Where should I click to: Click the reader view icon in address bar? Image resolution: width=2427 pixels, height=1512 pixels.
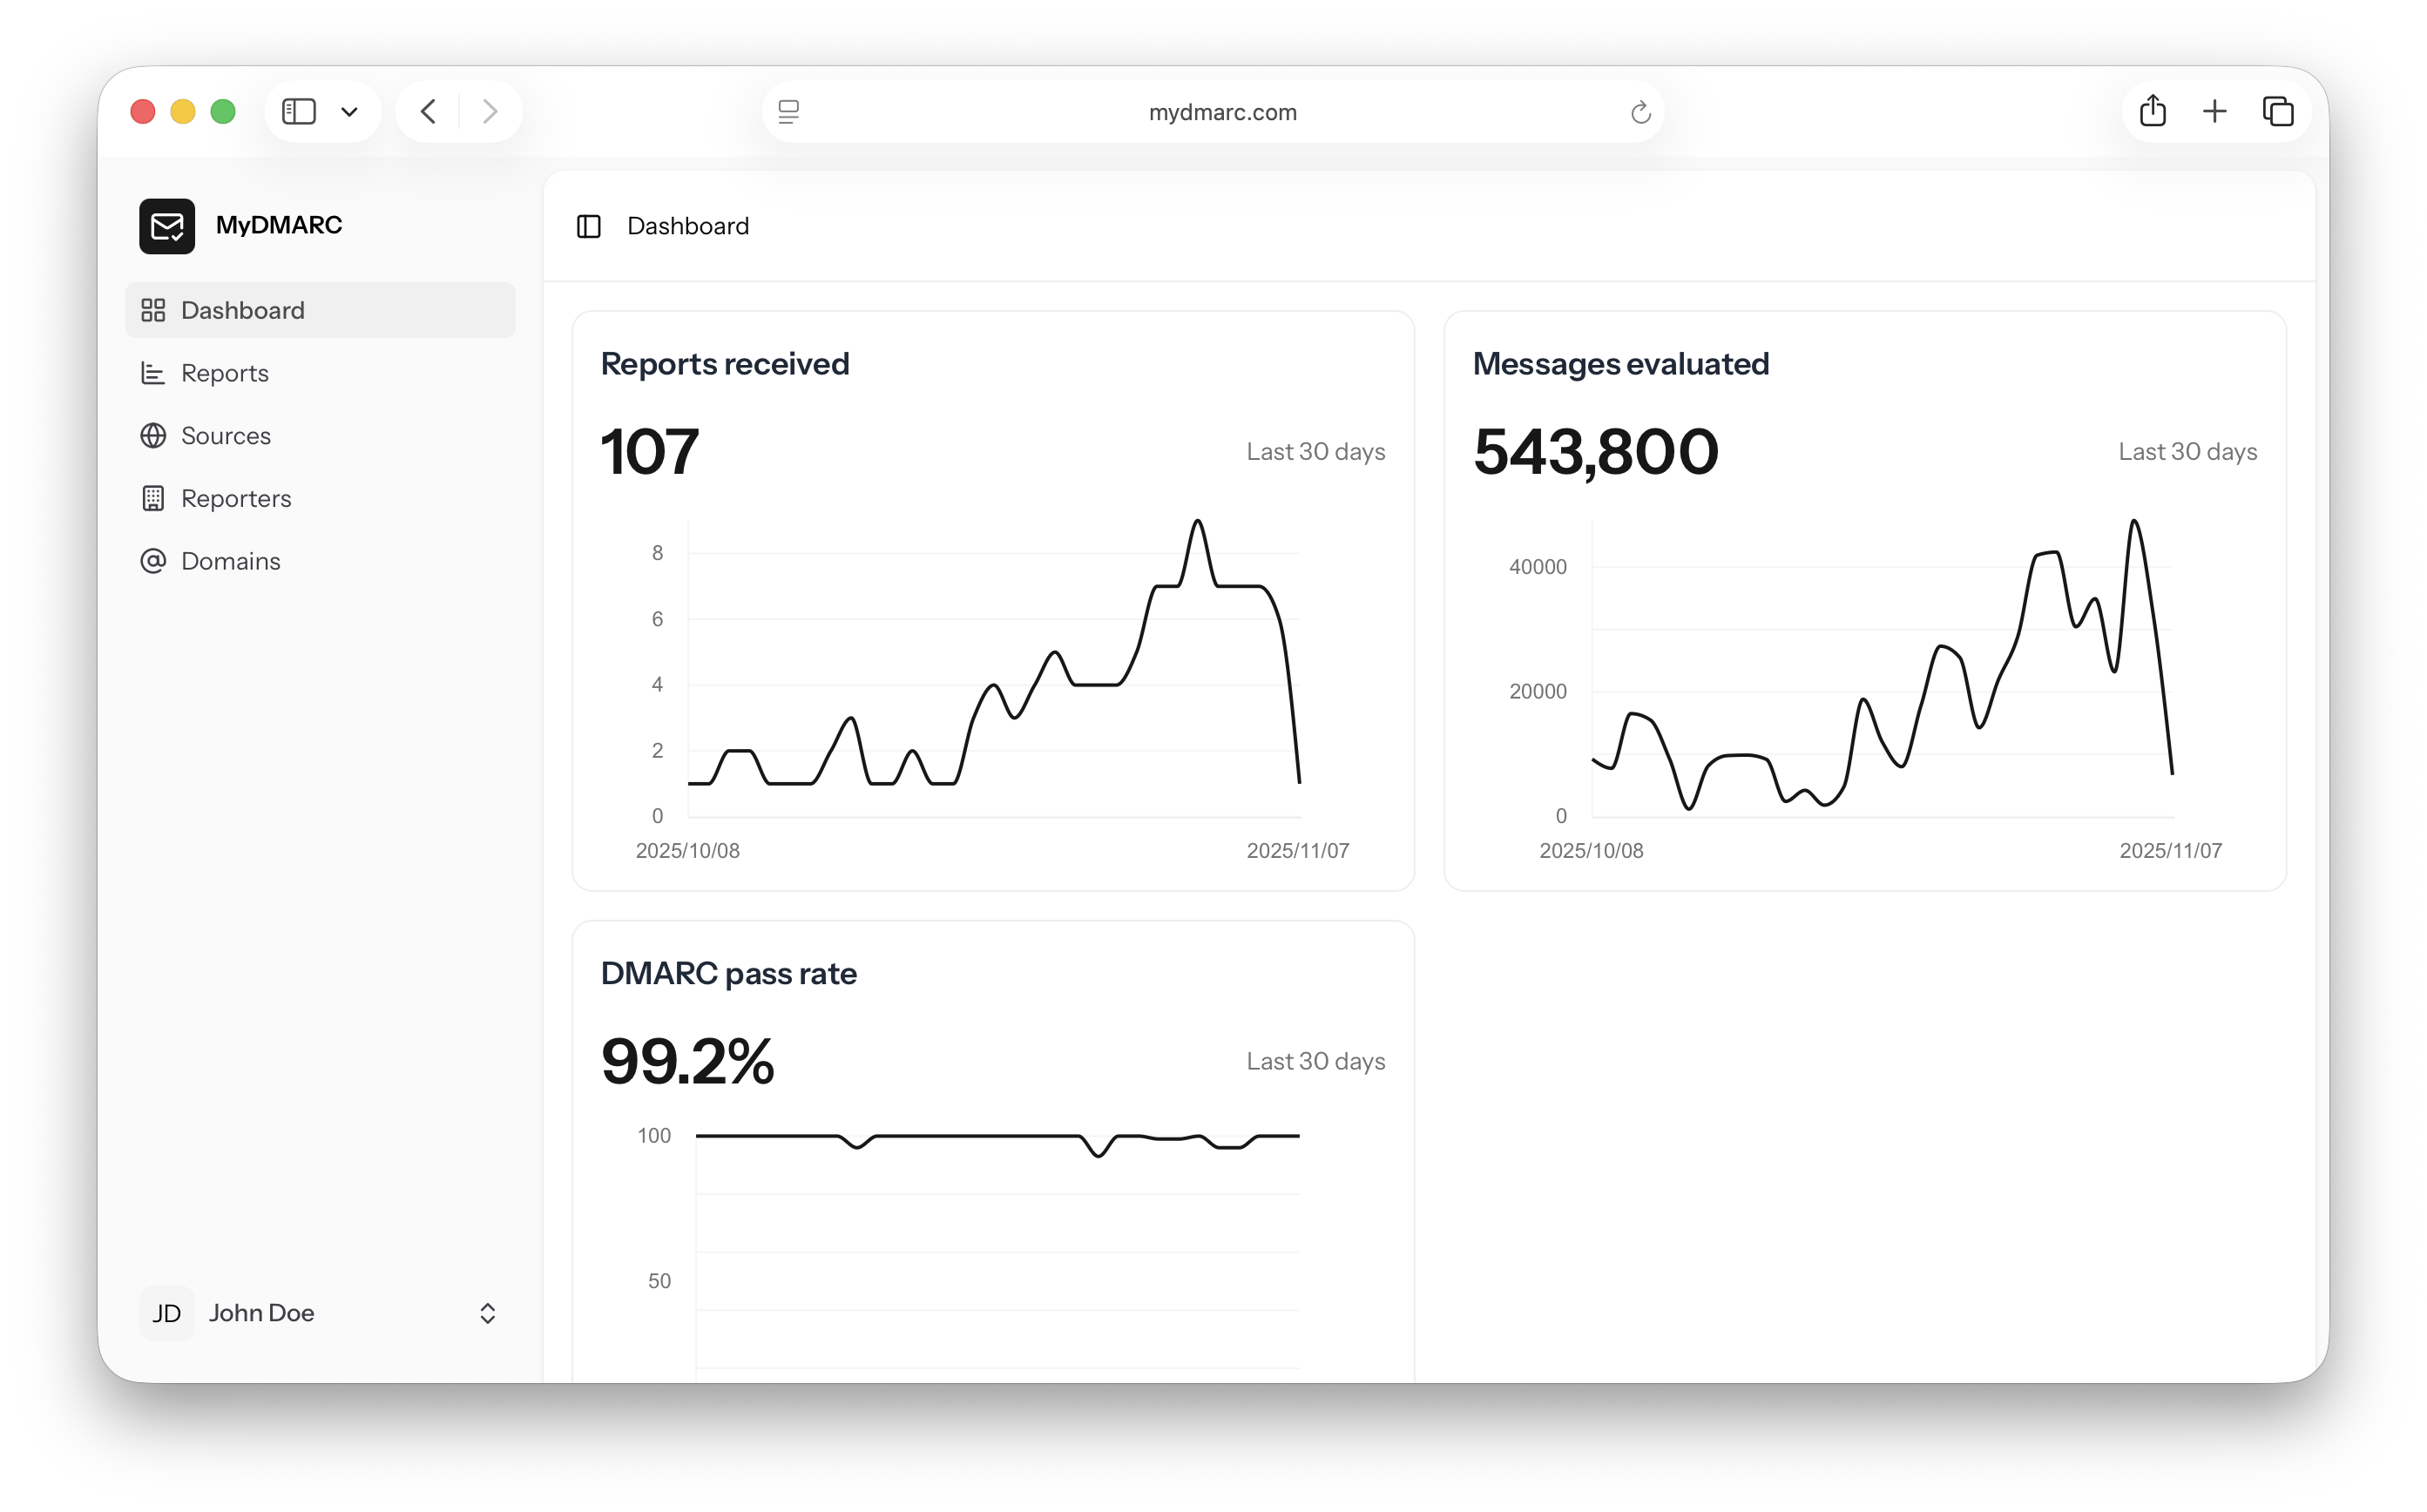tap(789, 111)
